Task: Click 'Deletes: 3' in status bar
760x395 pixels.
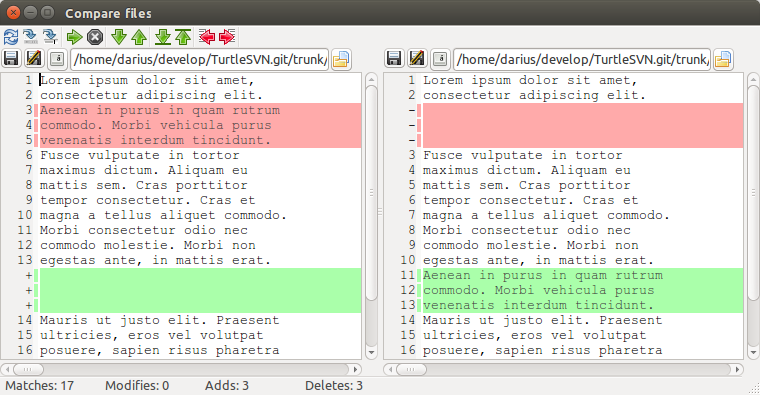Action: click(334, 386)
